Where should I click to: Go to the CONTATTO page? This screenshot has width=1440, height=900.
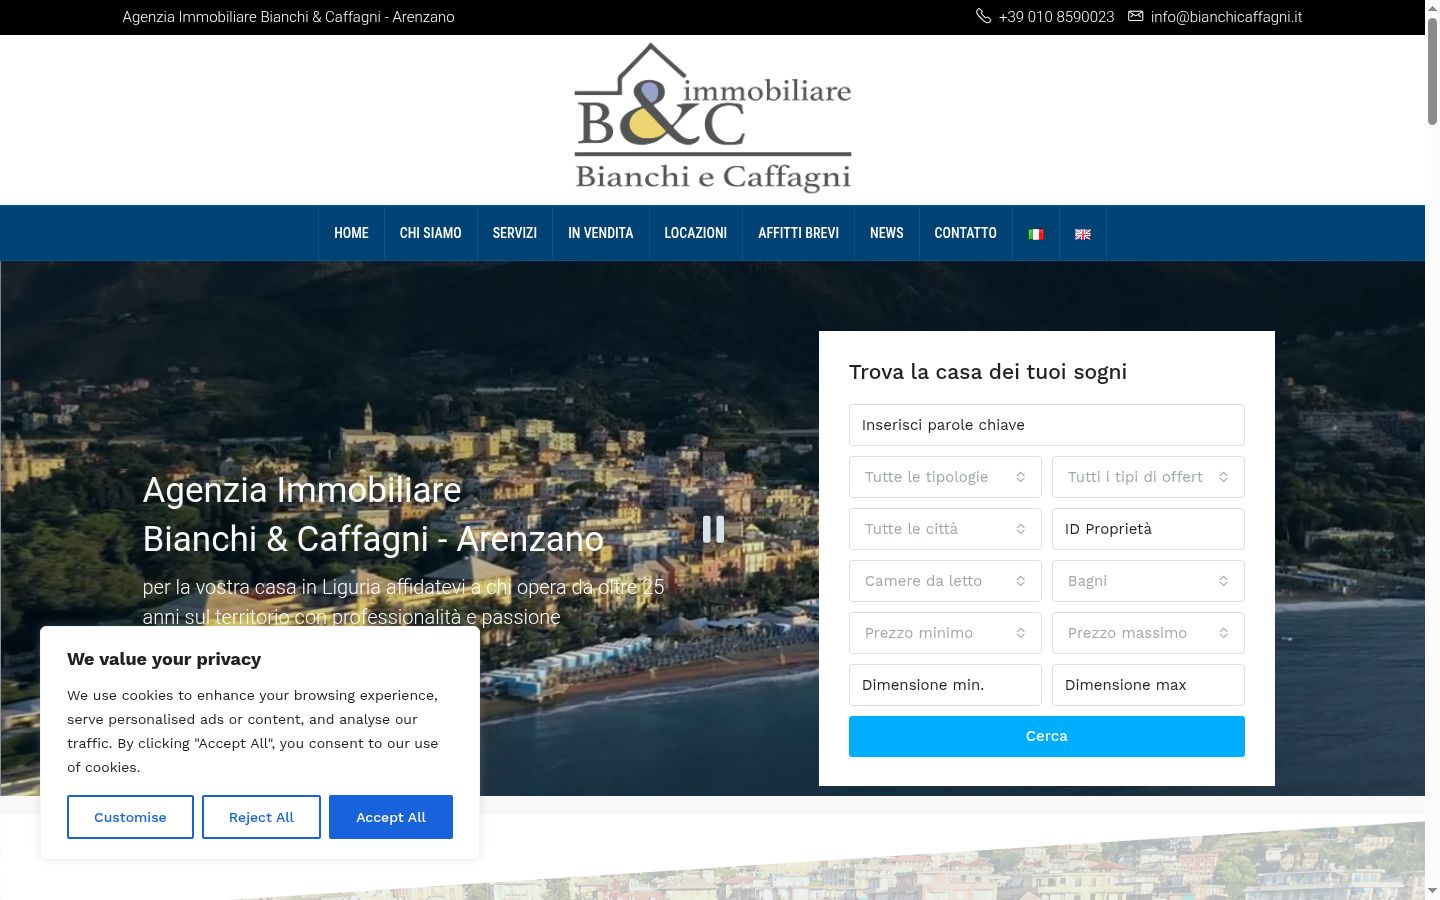[966, 233]
